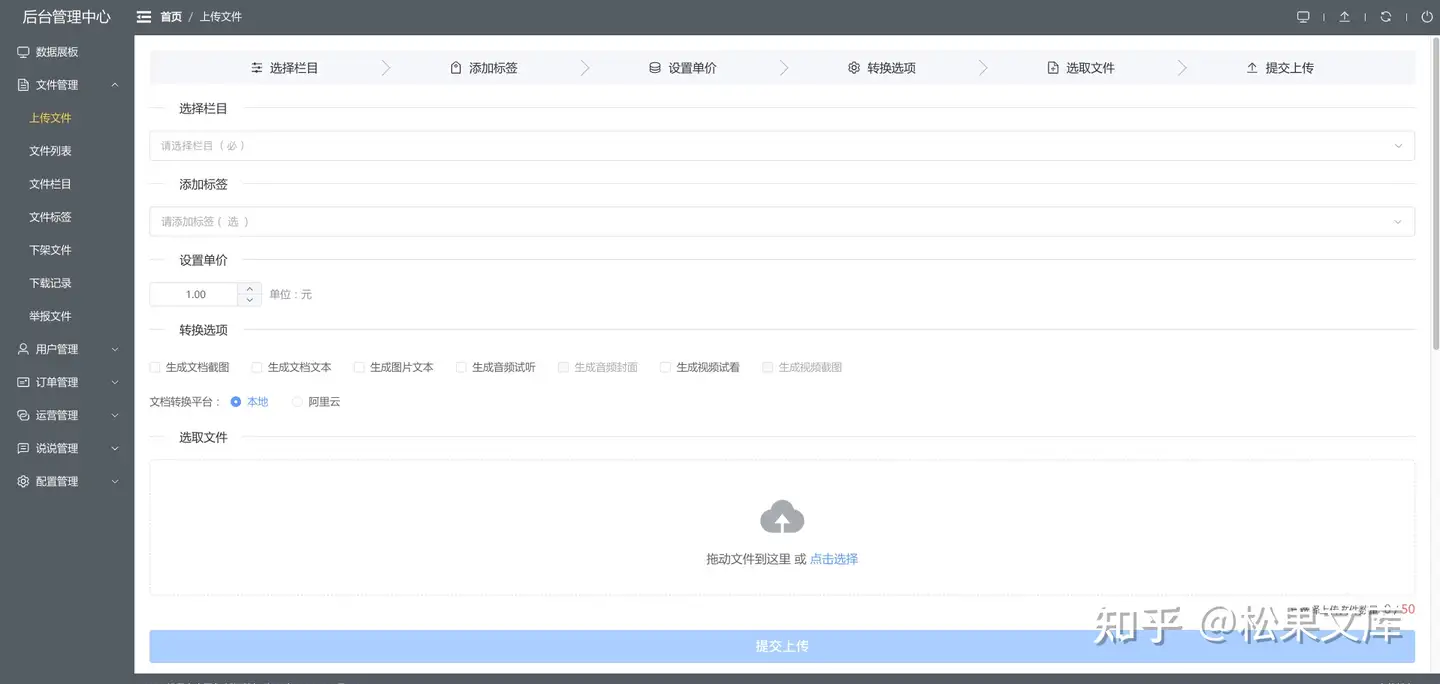Decrease unit price with down arrow
The height and width of the screenshot is (684, 1440).
(x=250, y=300)
